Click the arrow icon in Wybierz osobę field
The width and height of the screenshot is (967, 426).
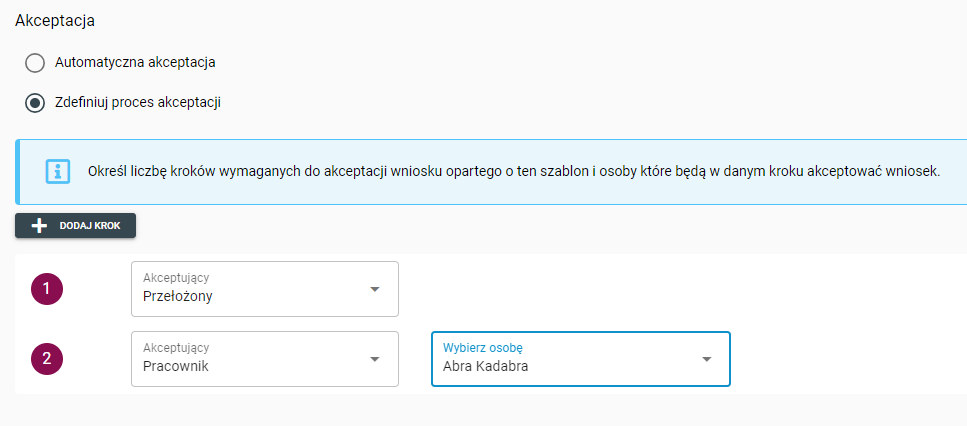tap(706, 359)
